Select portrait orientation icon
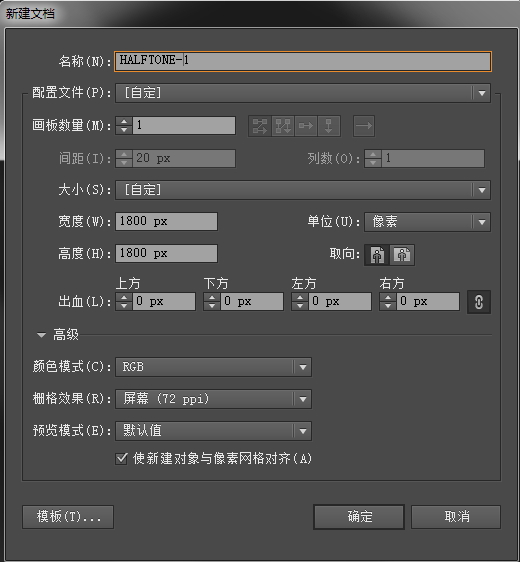This screenshot has height=562, width=520. point(377,255)
